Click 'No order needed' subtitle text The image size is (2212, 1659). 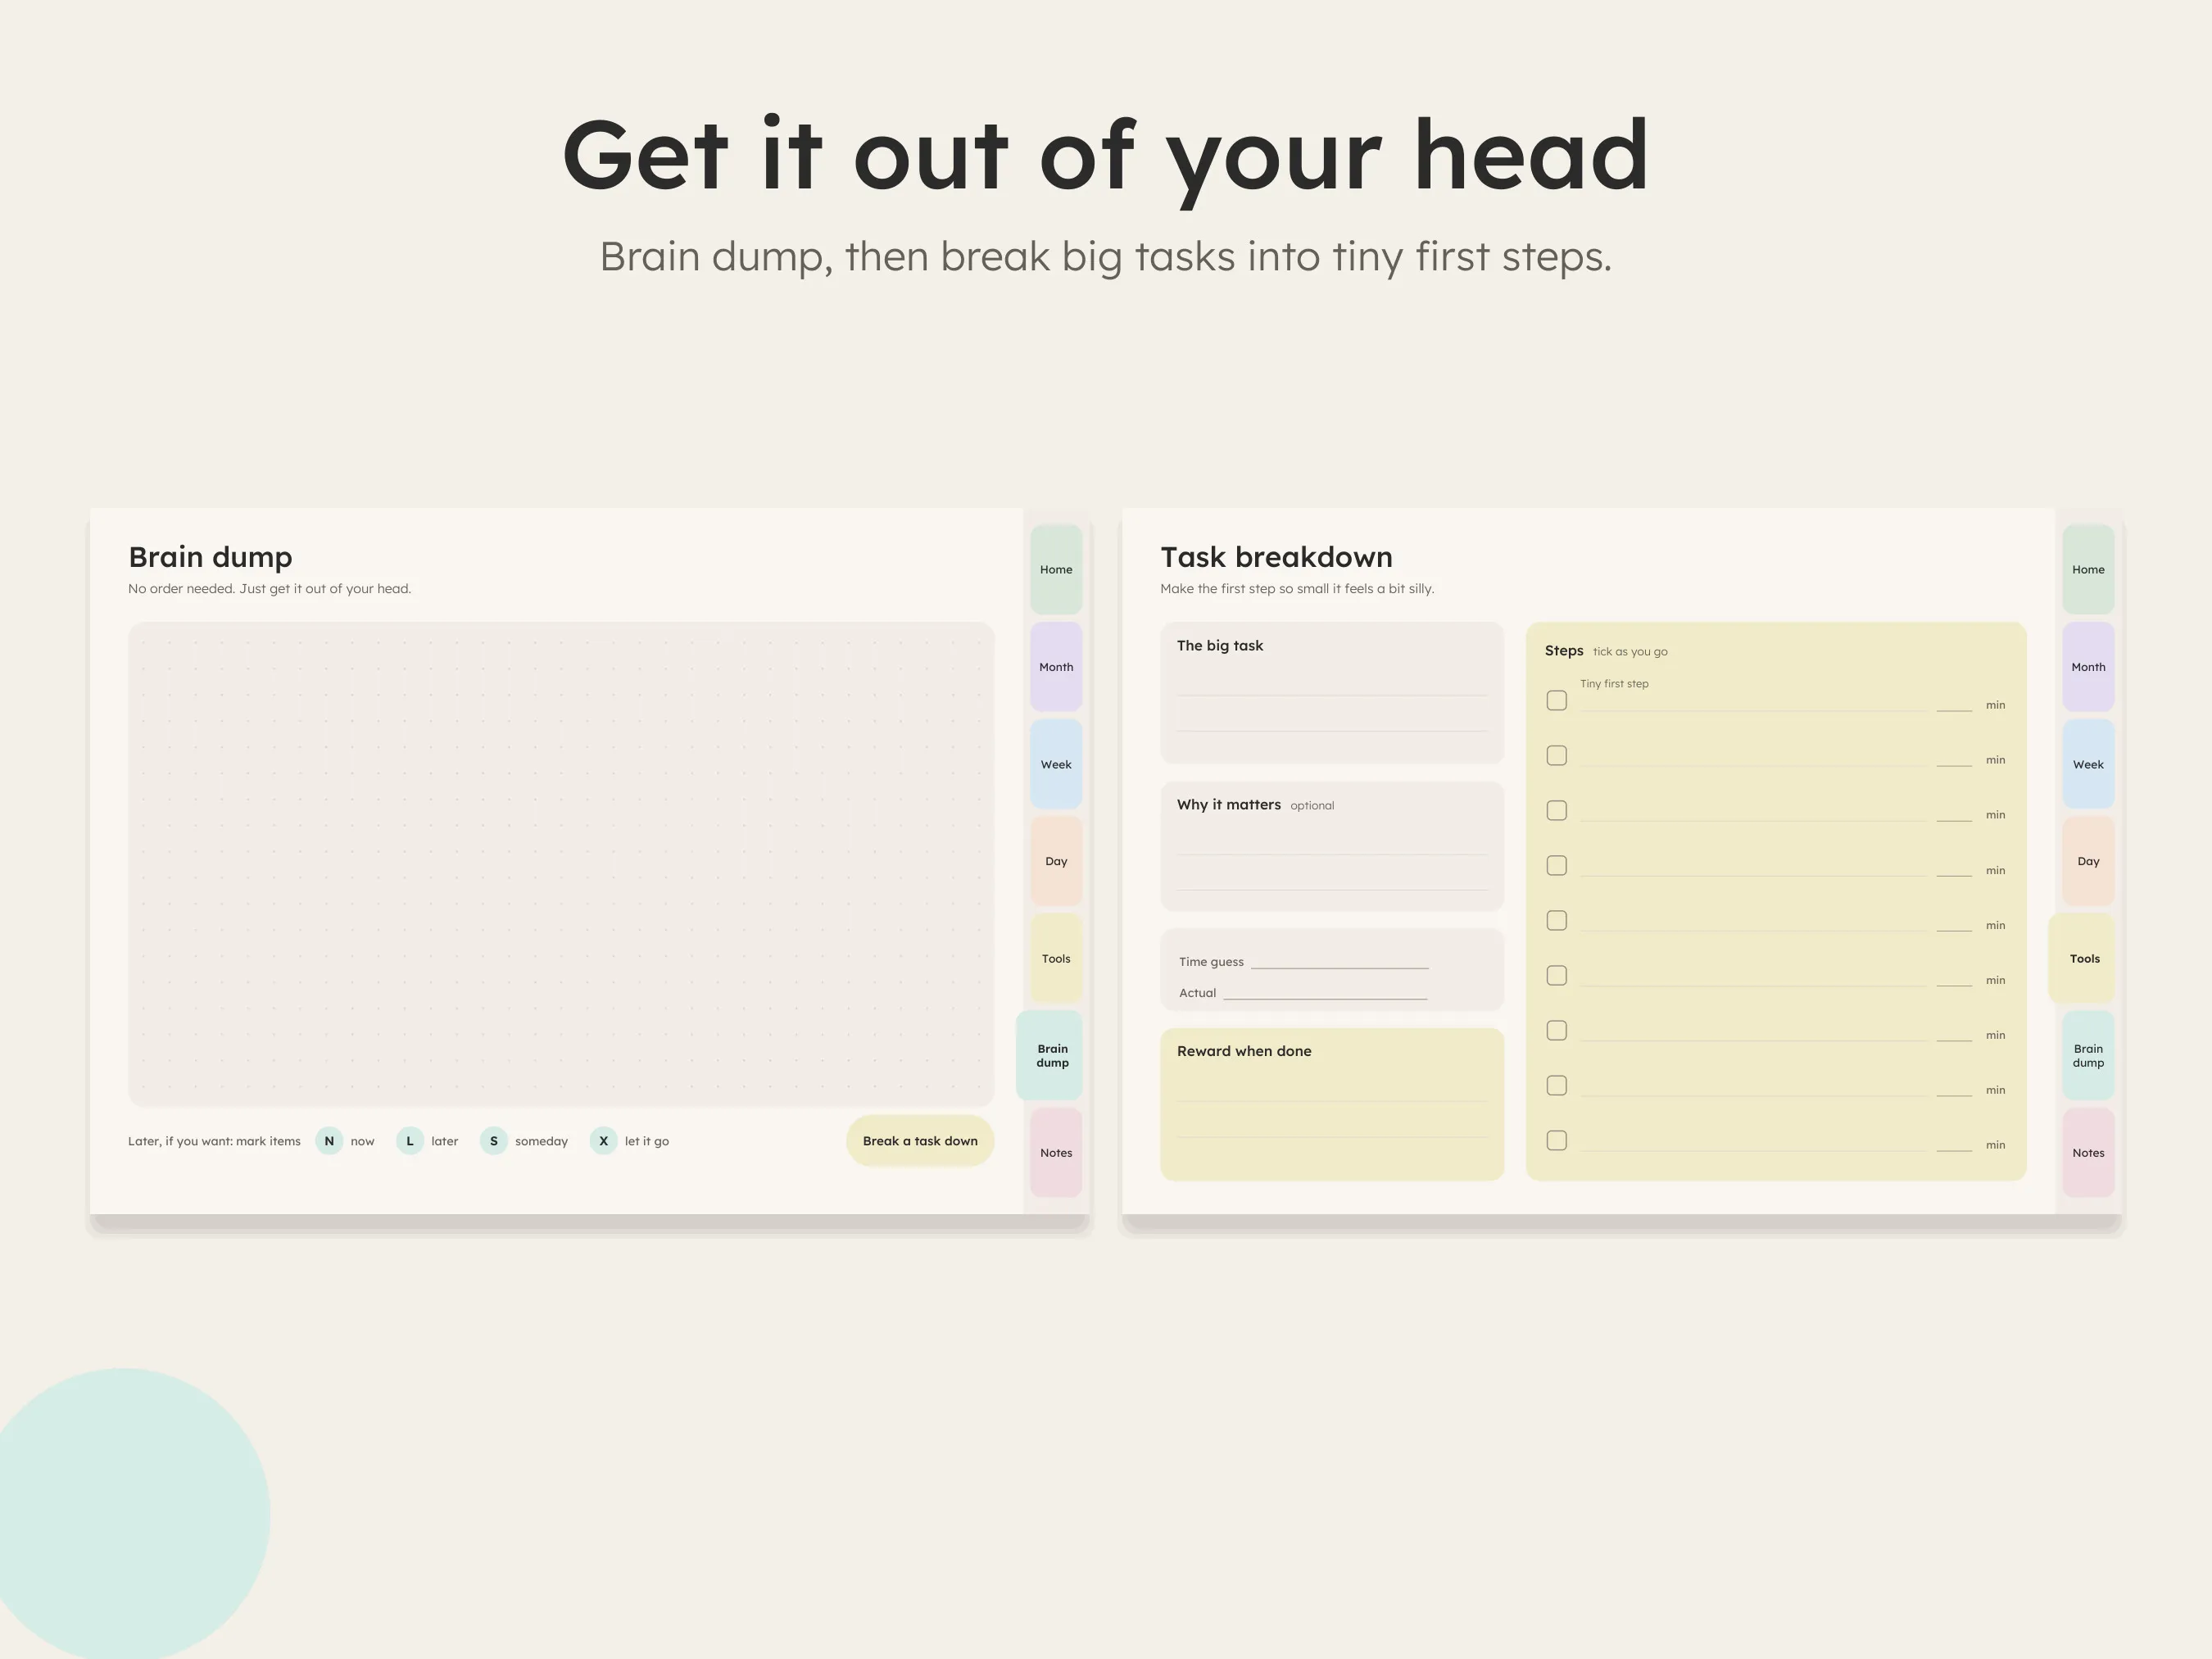269,589
